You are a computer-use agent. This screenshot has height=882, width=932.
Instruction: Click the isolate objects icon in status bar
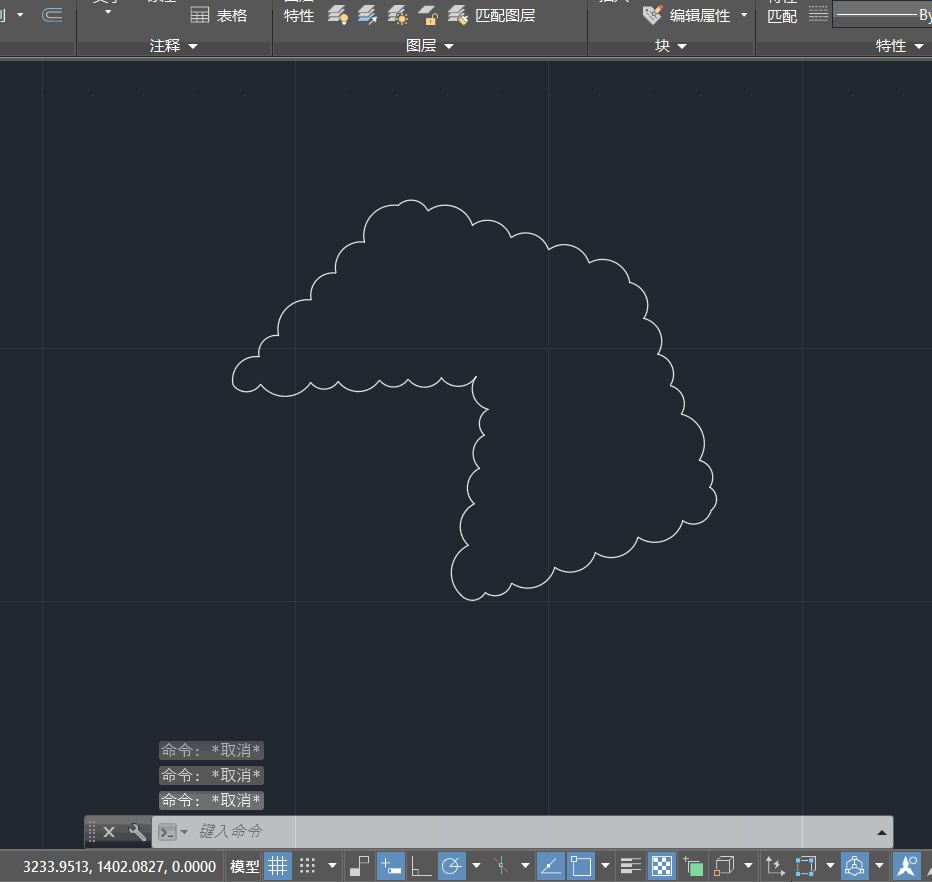[x=695, y=865]
